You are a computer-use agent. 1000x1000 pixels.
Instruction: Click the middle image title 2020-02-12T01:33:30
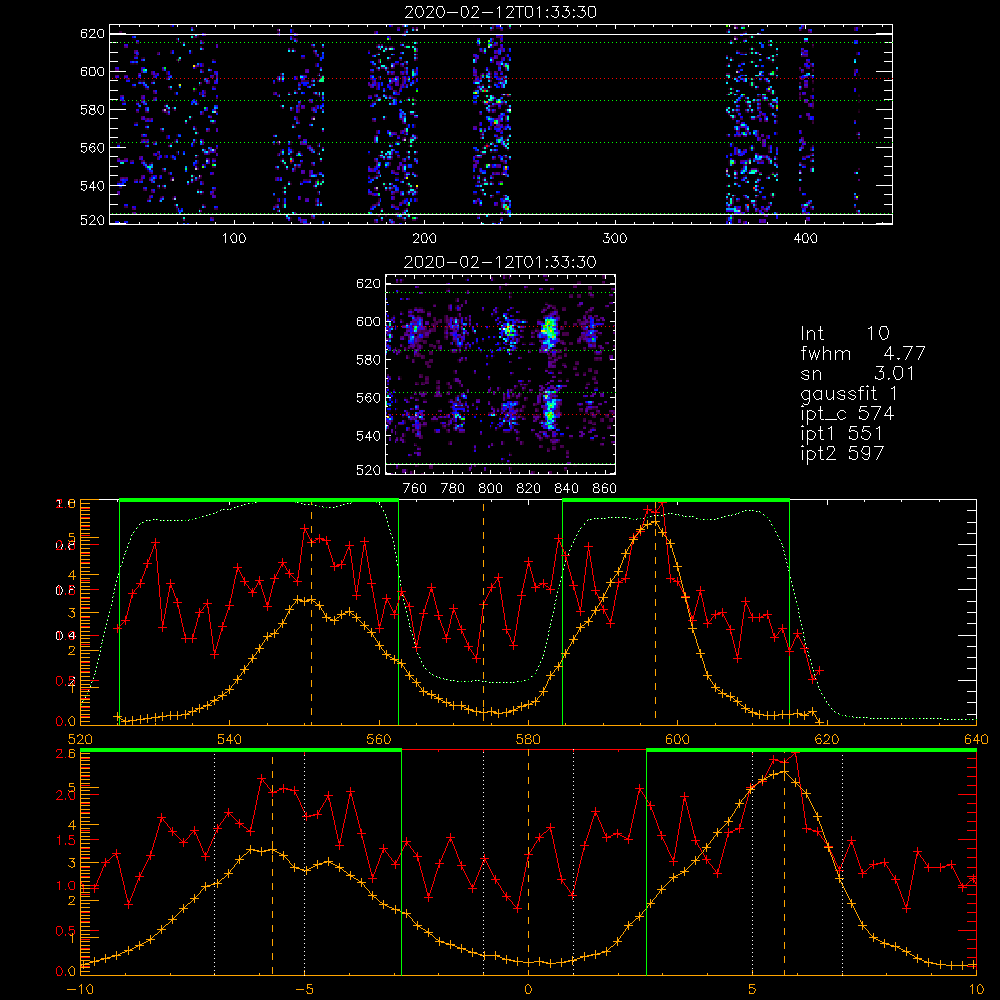[500, 262]
